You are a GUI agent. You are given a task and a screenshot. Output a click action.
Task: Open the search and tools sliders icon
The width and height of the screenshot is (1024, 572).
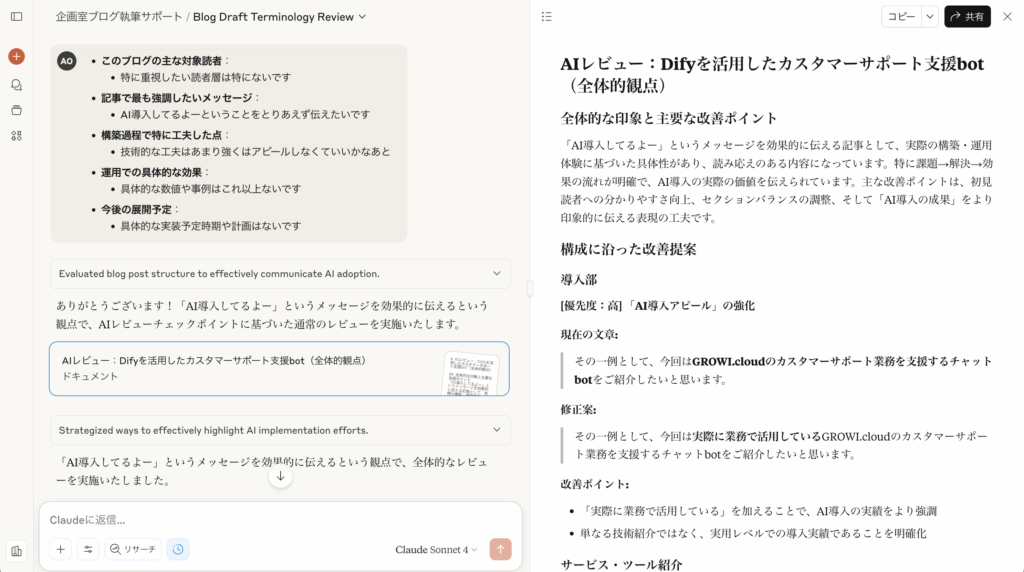pyautogui.click(x=88, y=549)
